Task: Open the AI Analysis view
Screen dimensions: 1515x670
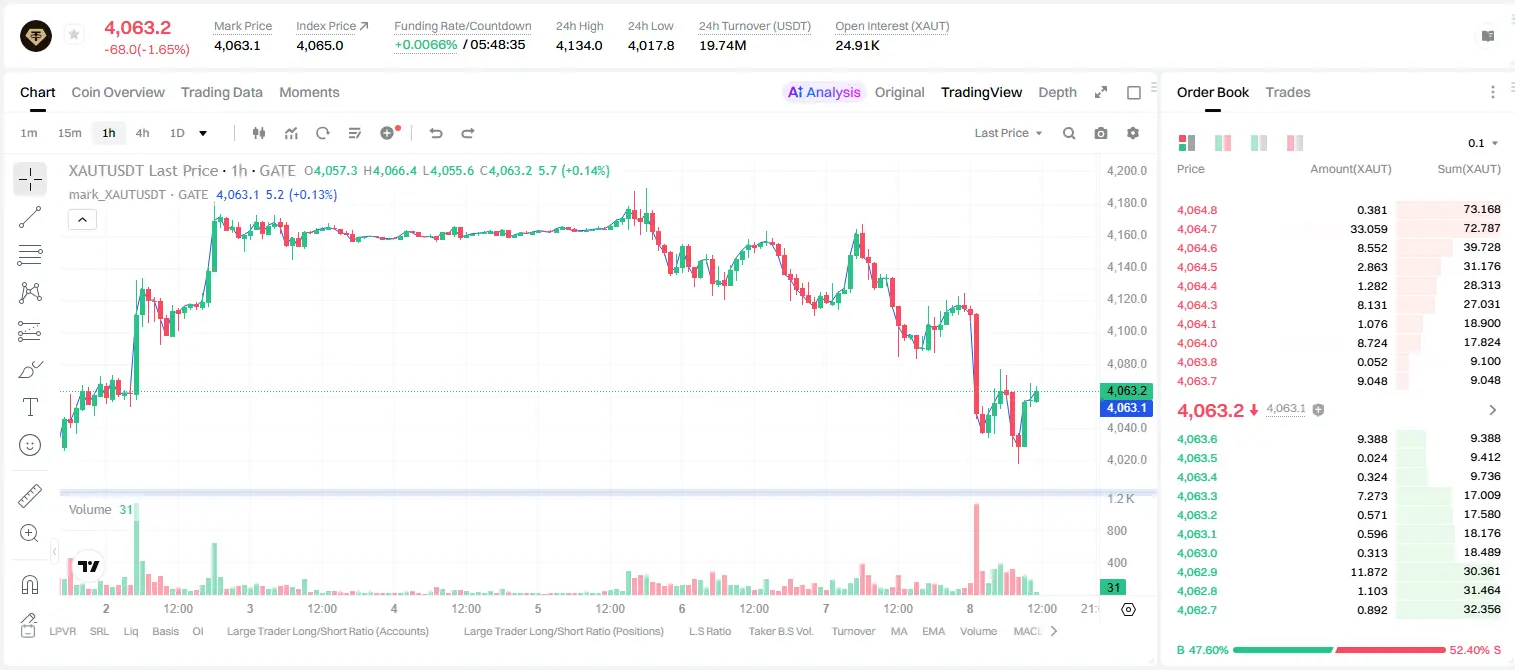Action: click(823, 92)
